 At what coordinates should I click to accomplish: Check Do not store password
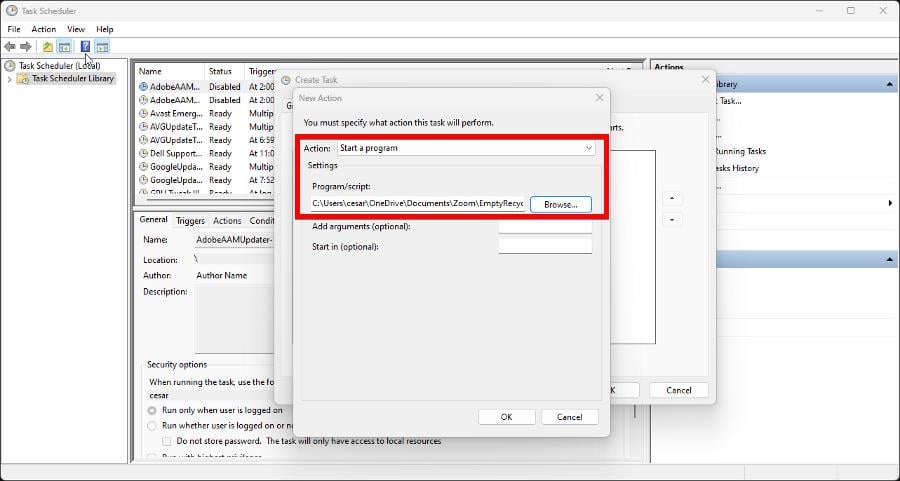[166, 441]
